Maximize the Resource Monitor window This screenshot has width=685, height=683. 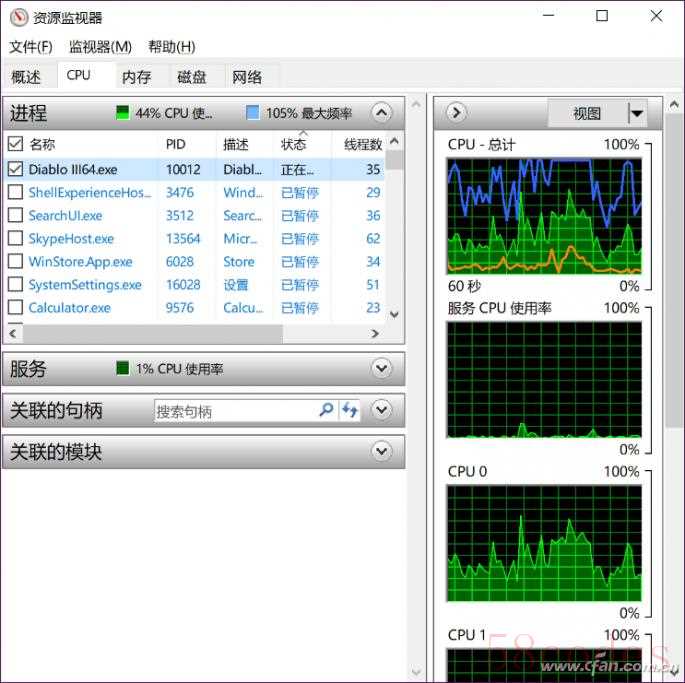[x=602, y=16]
